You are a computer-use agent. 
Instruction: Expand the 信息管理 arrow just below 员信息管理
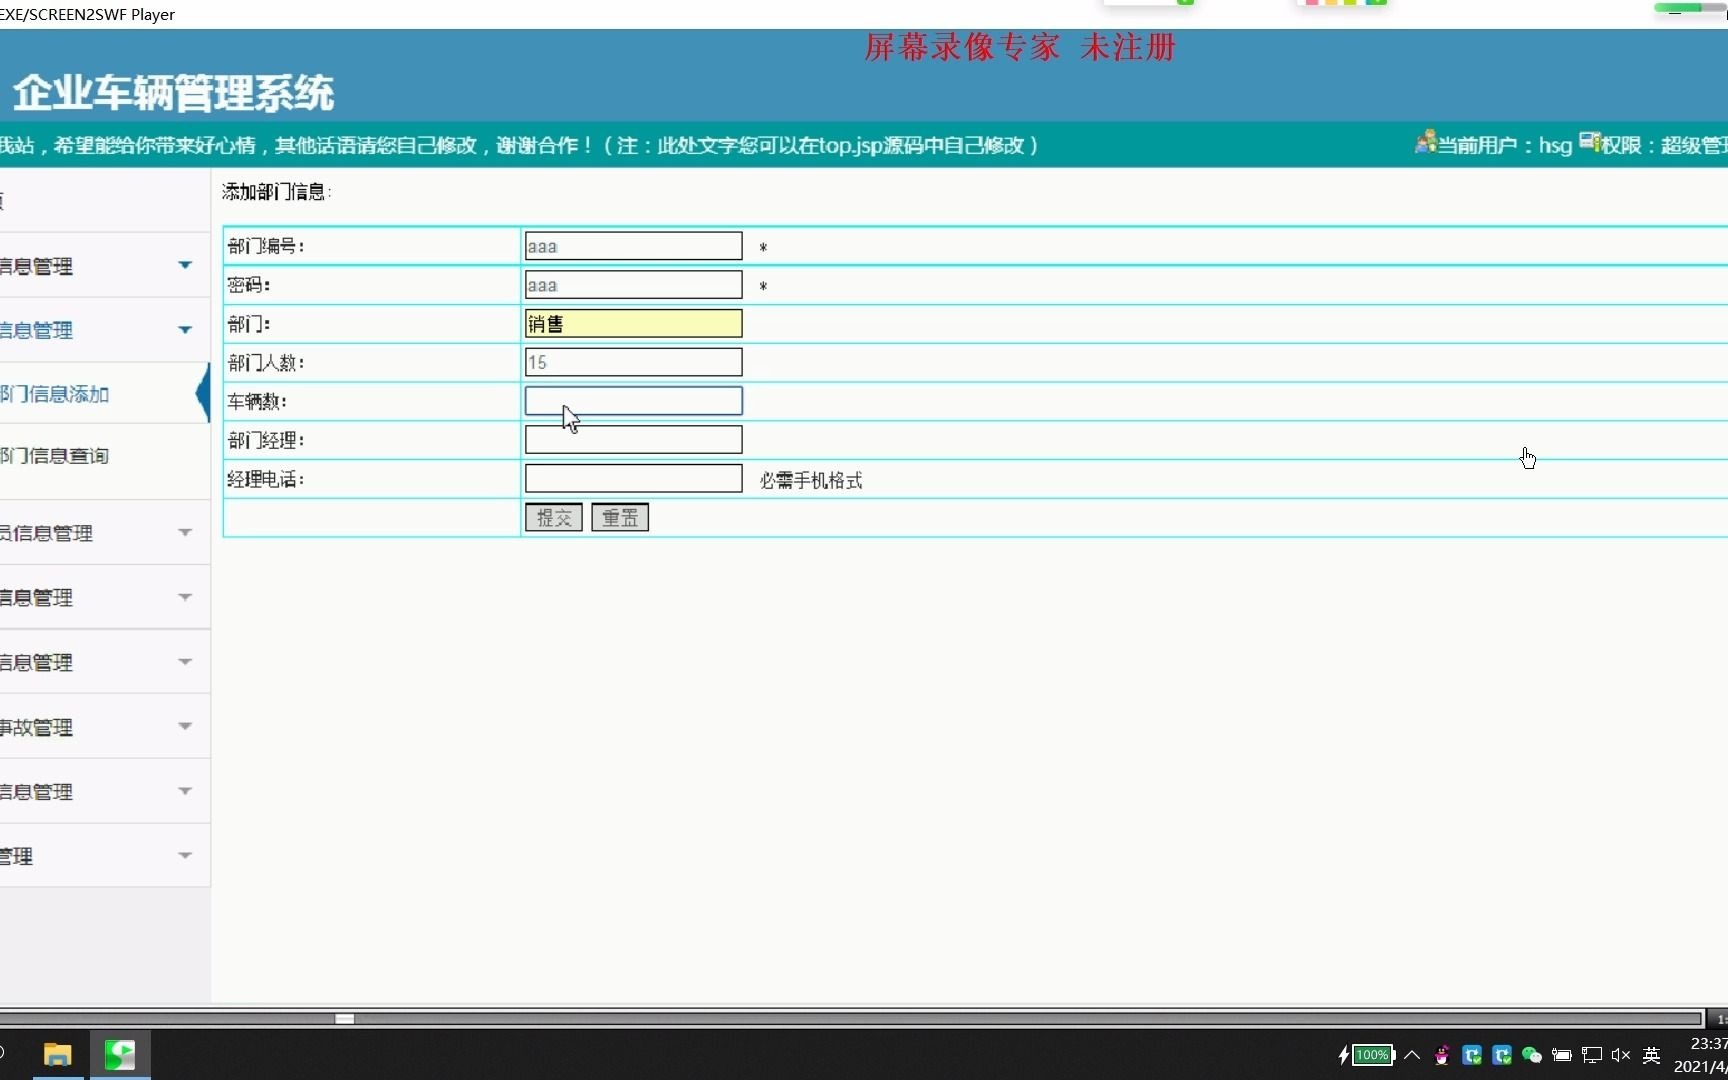[x=185, y=597]
